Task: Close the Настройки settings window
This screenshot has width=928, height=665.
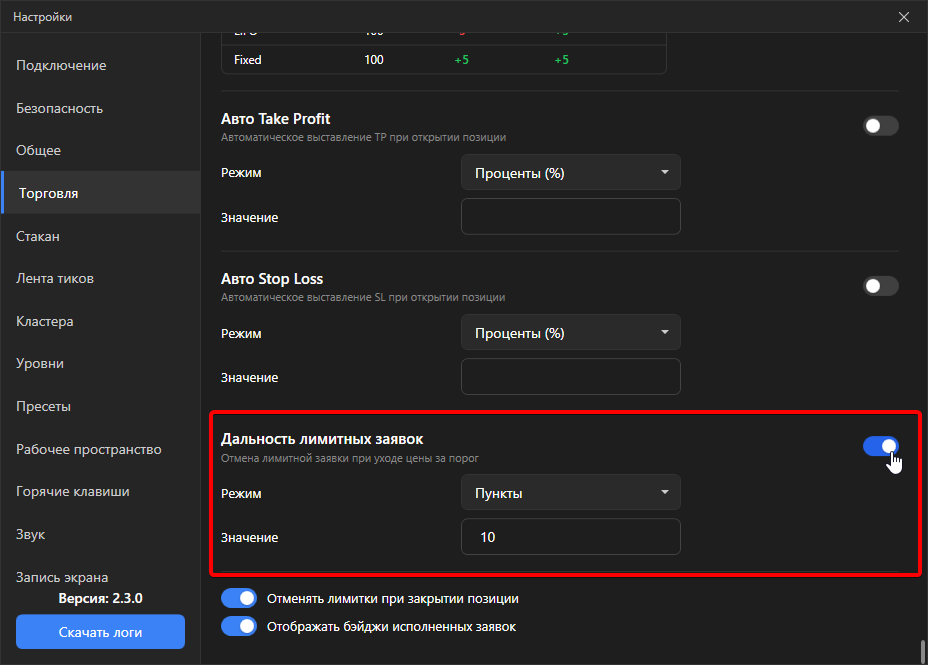Action: [x=904, y=17]
